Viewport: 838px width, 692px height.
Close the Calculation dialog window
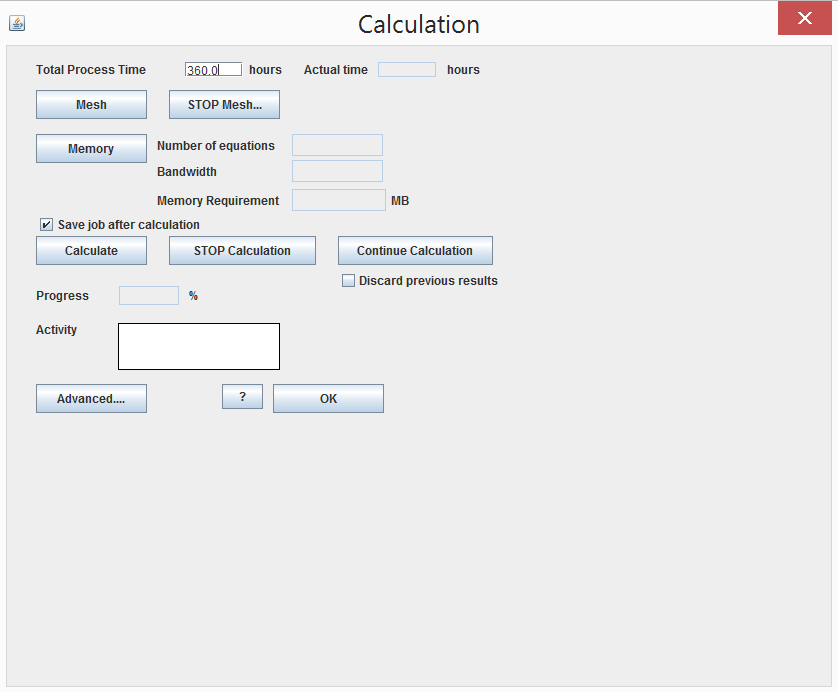pos(804,18)
